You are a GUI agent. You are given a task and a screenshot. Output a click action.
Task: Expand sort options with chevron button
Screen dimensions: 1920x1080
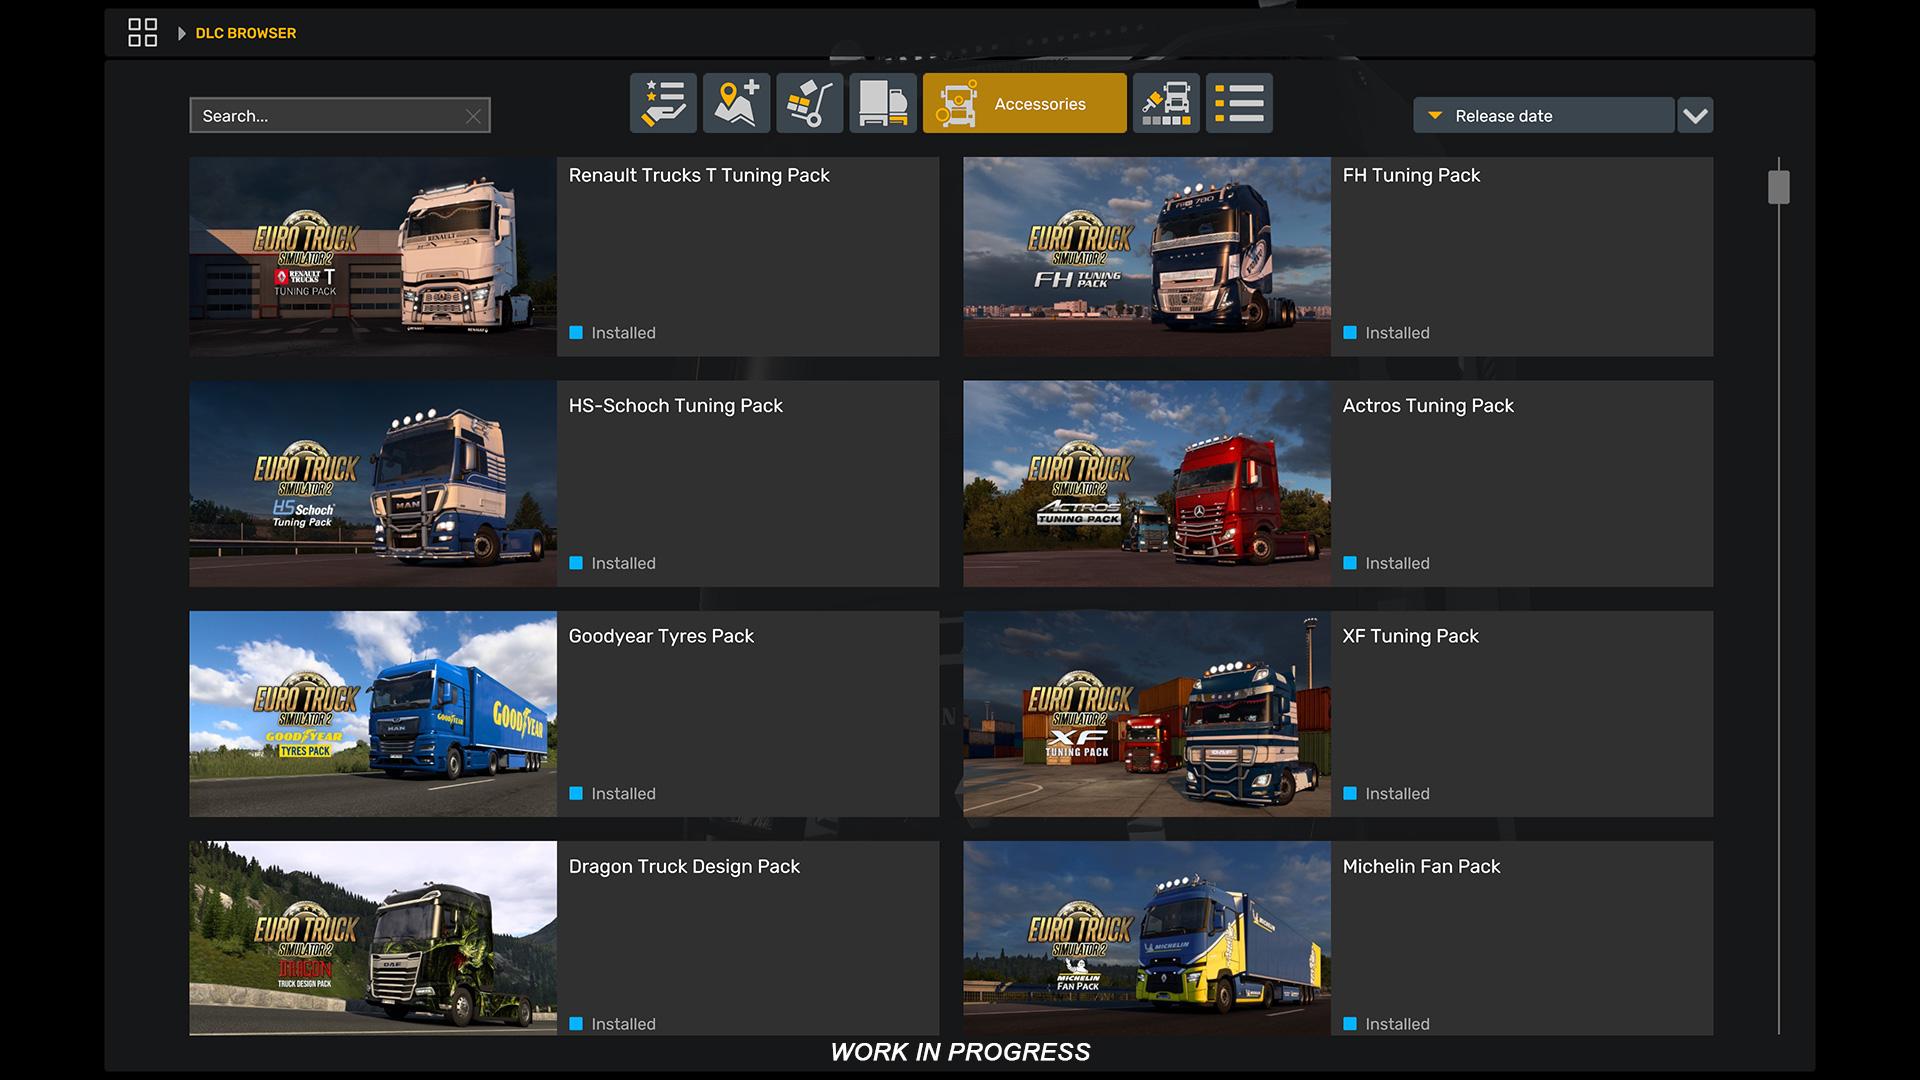click(x=1695, y=116)
